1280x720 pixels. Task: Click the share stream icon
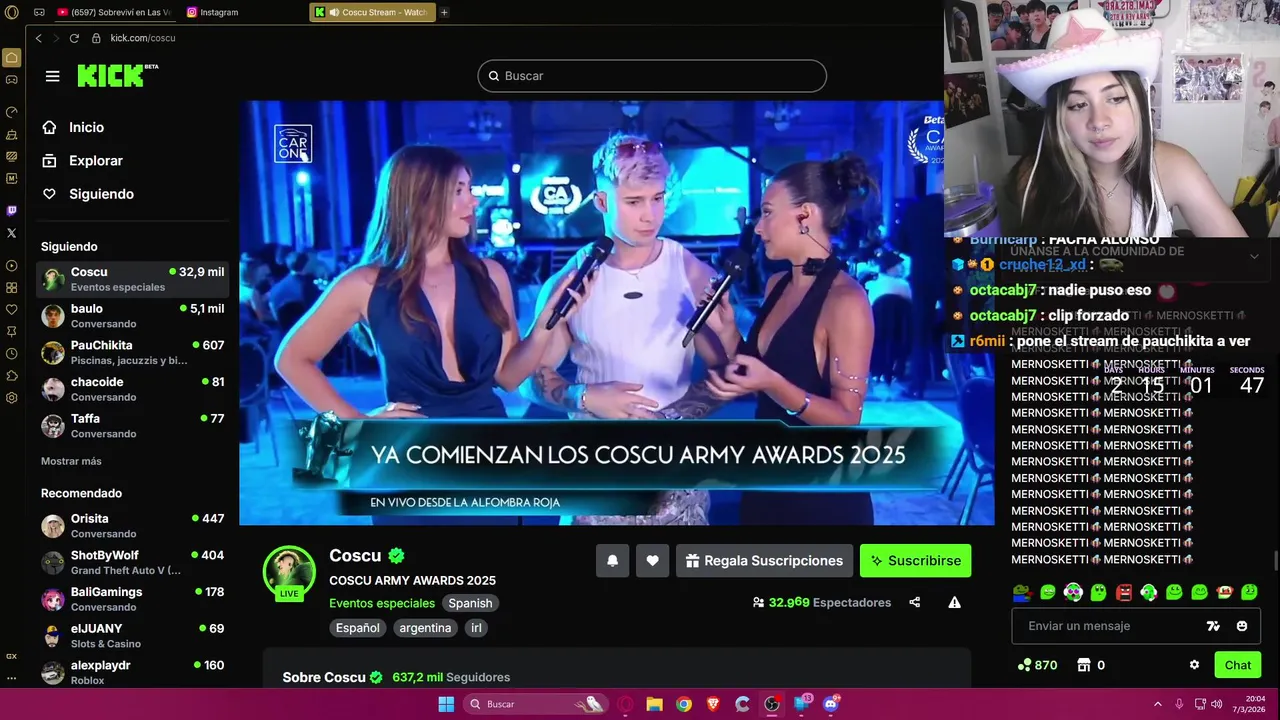point(914,602)
